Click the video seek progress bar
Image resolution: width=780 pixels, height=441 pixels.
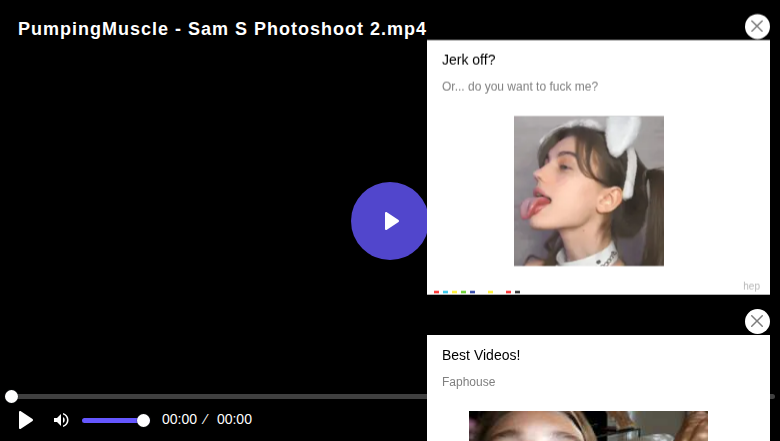coord(220,396)
